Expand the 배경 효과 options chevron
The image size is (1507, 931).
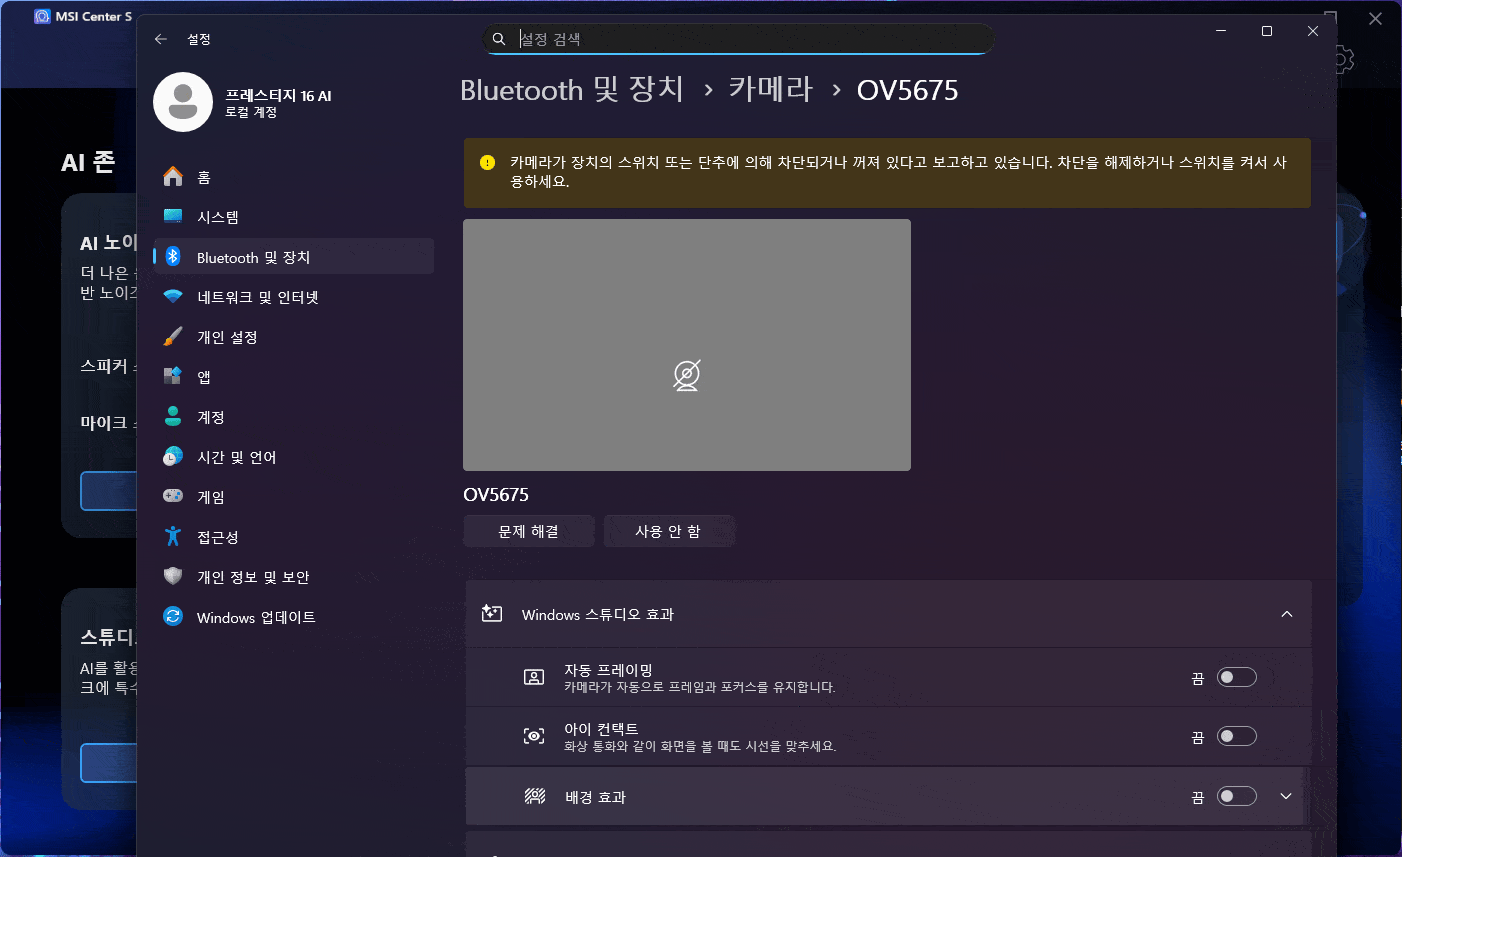tap(1286, 797)
